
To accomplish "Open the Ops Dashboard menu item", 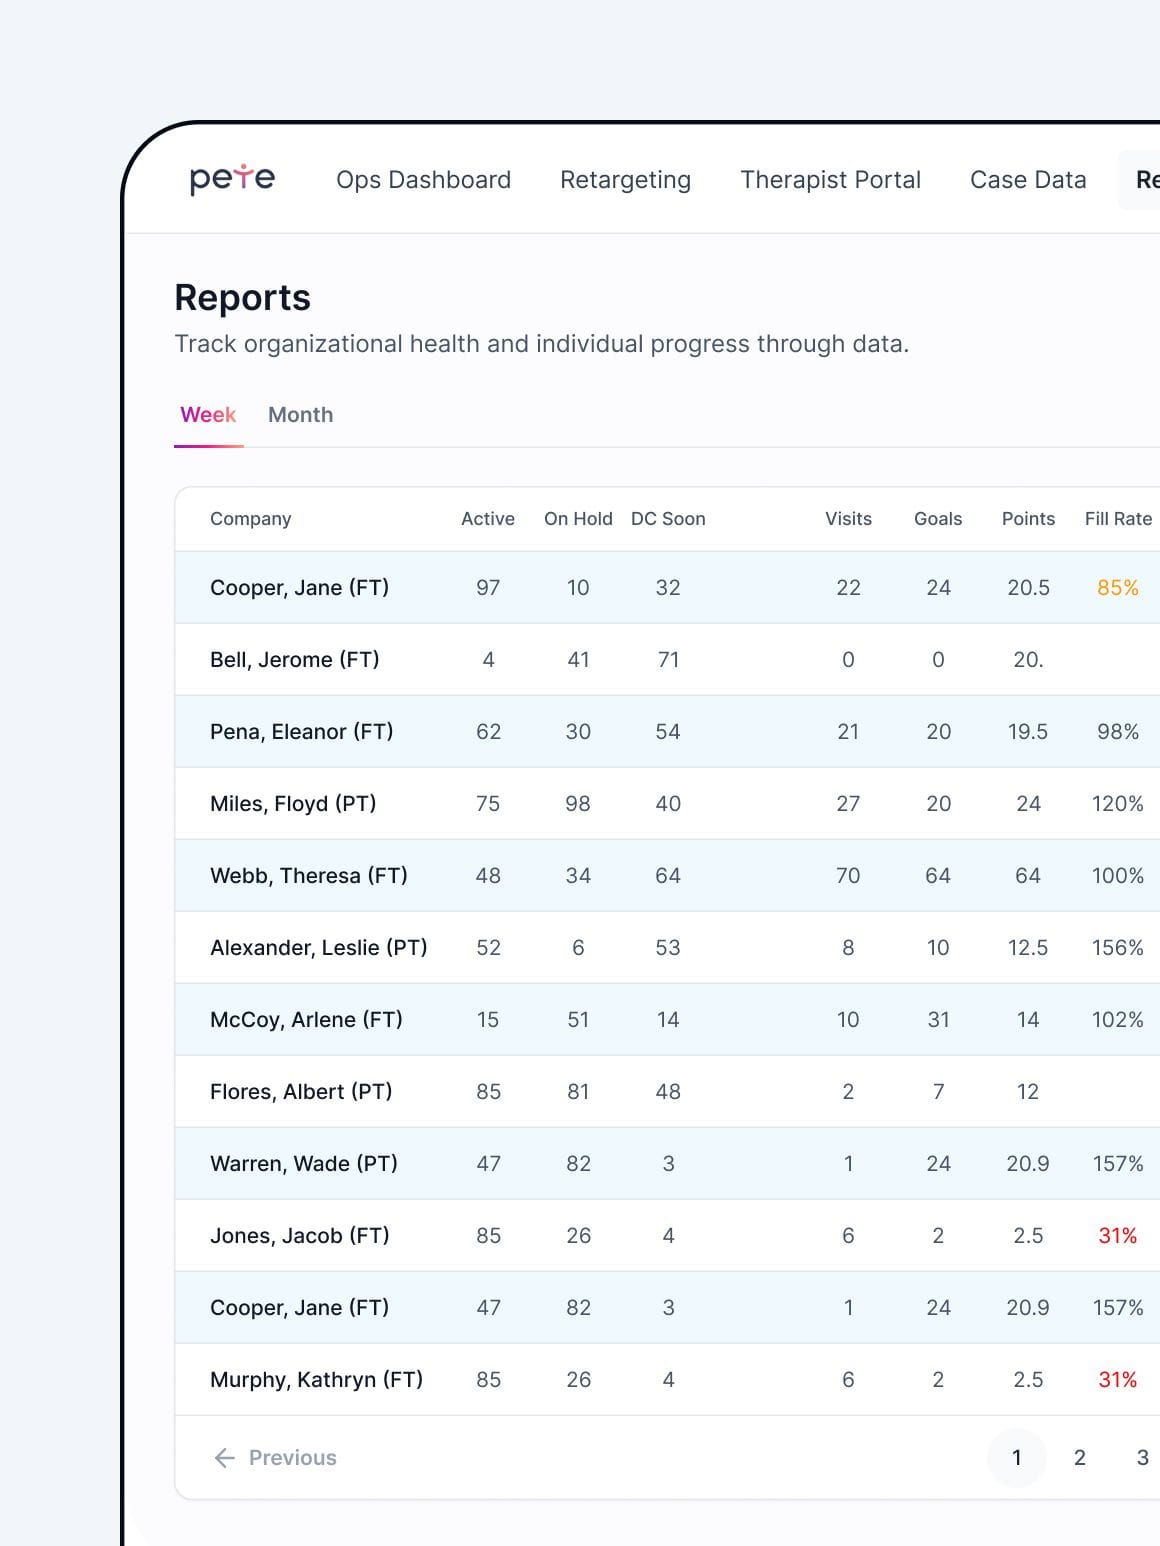I will tap(423, 180).
